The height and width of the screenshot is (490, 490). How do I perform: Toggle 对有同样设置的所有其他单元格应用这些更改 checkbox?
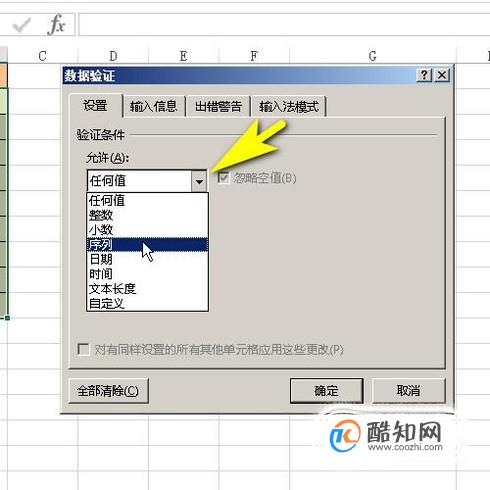(83, 349)
